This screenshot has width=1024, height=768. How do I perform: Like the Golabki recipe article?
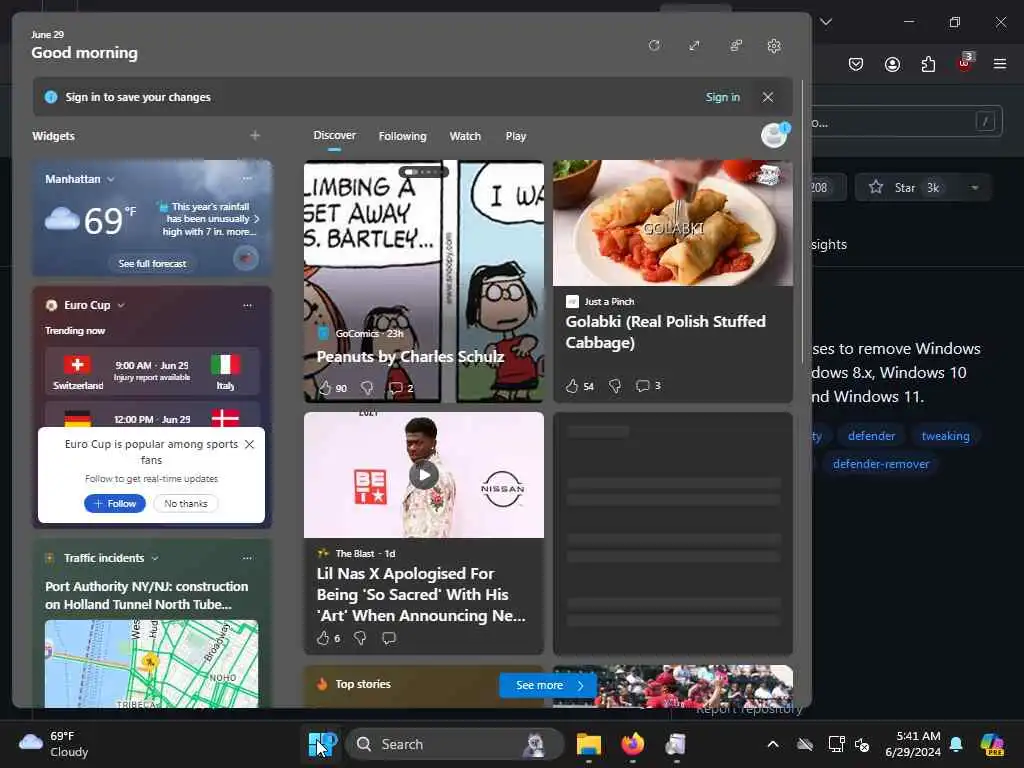tap(572, 386)
